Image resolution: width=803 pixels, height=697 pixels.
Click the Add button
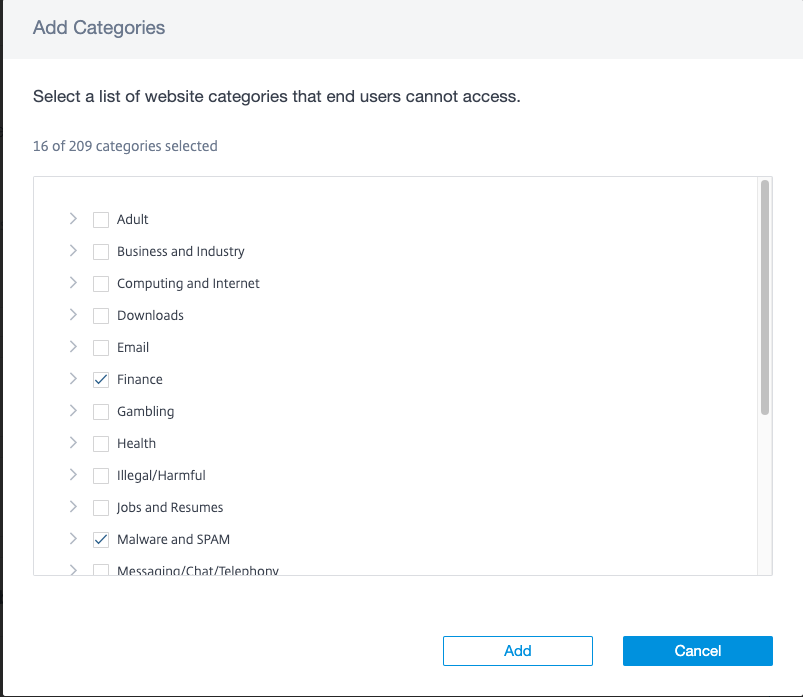[x=518, y=651]
